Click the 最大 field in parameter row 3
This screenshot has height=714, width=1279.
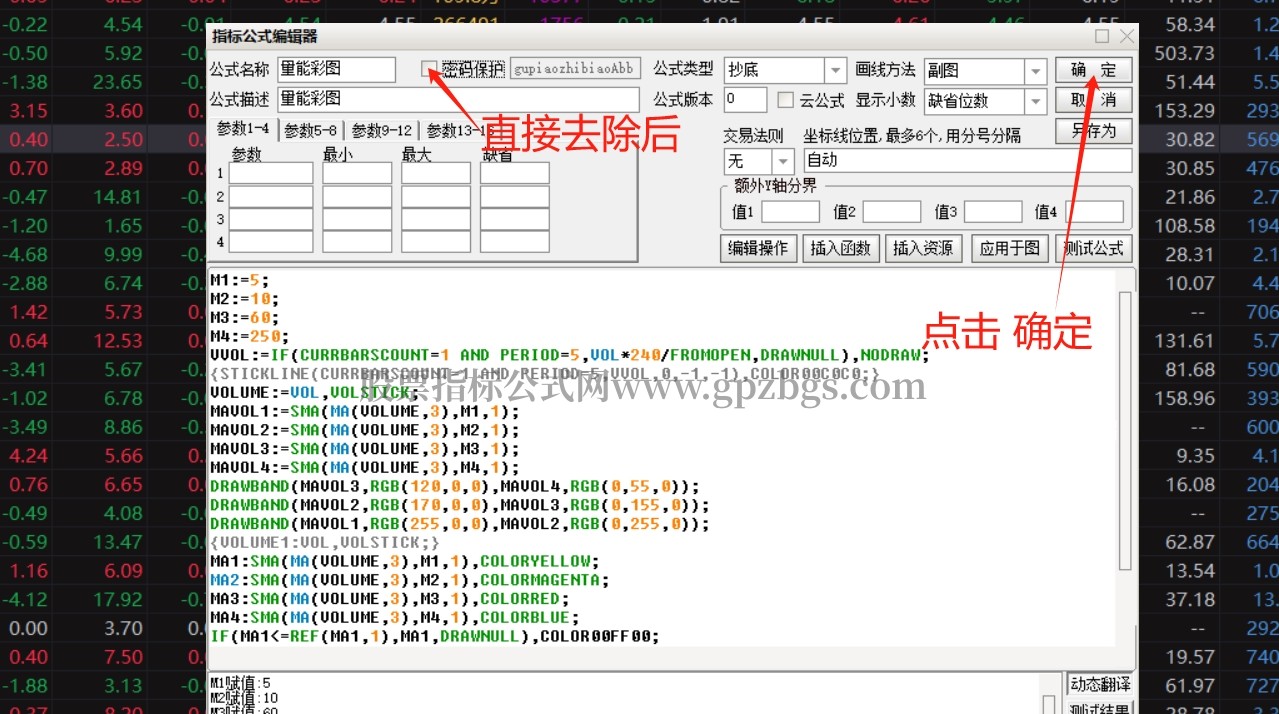pyautogui.click(x=436, y=219)
